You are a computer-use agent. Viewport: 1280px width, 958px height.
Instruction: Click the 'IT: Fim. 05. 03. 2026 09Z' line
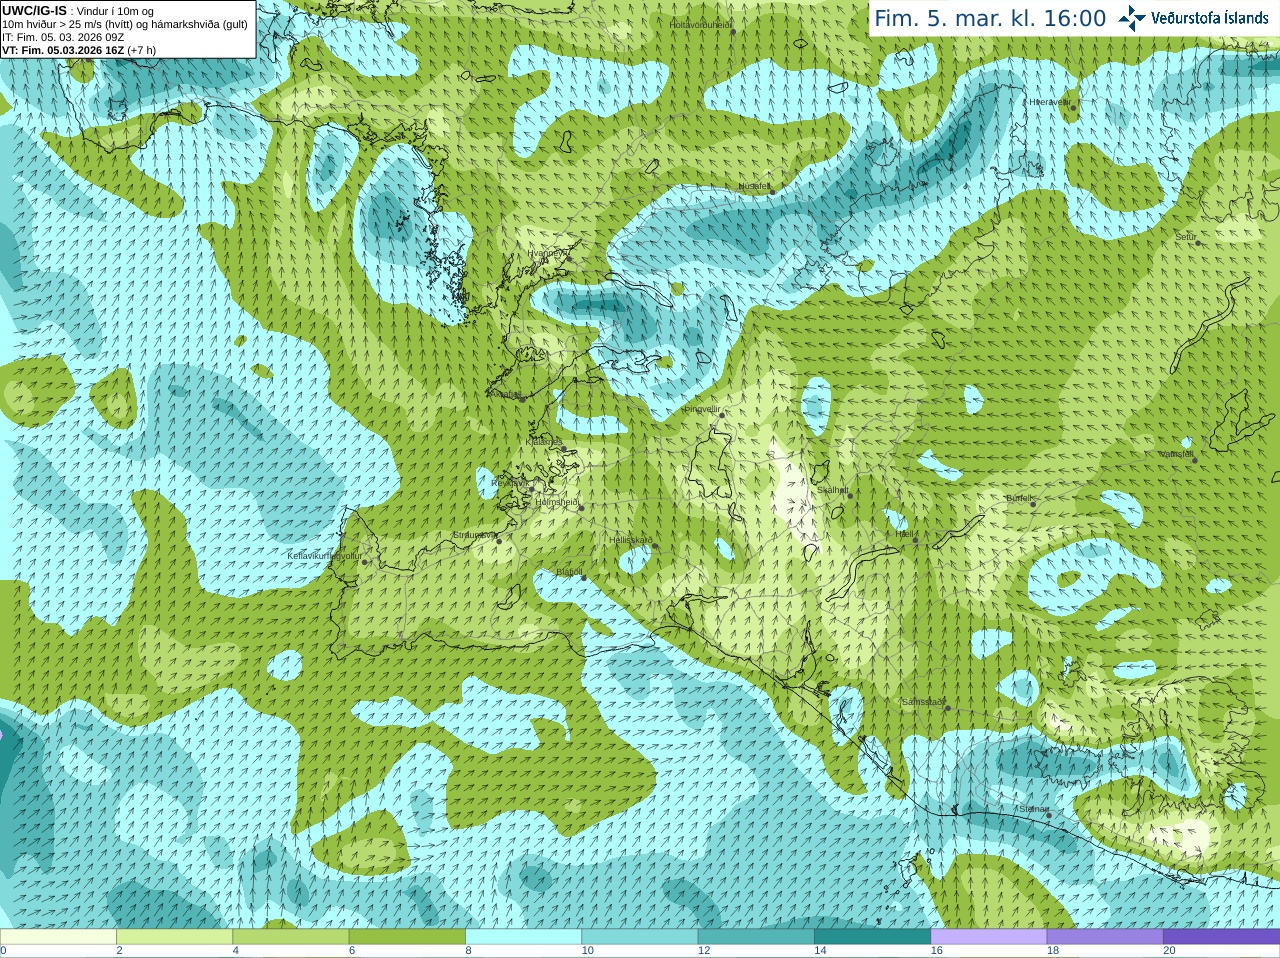pyautogui.click(x=63, y=37)
